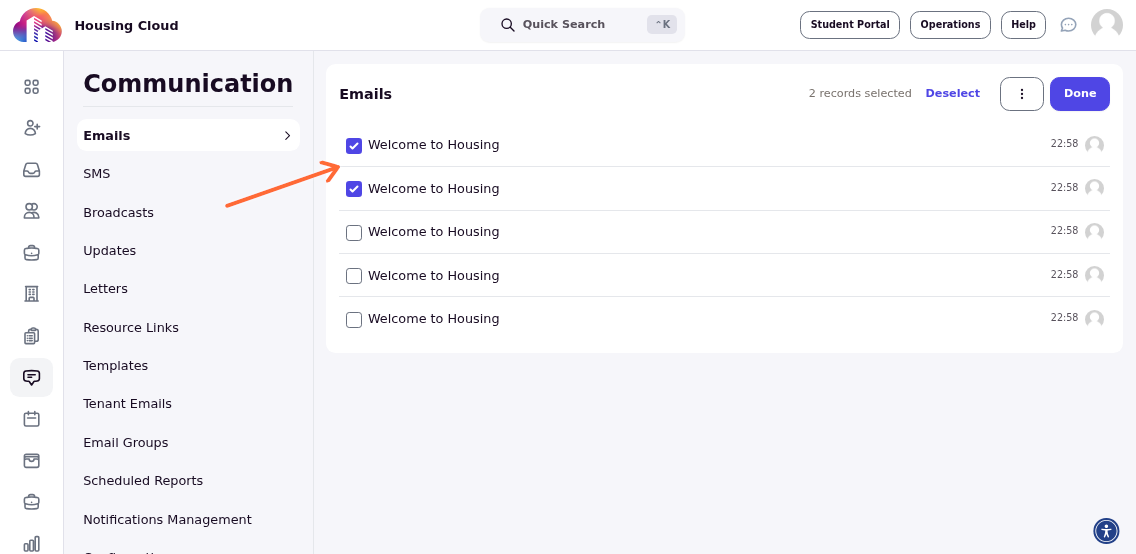Open Broadcasts in Communication menu
The image size is (1136, 554).
coord(118,212)
